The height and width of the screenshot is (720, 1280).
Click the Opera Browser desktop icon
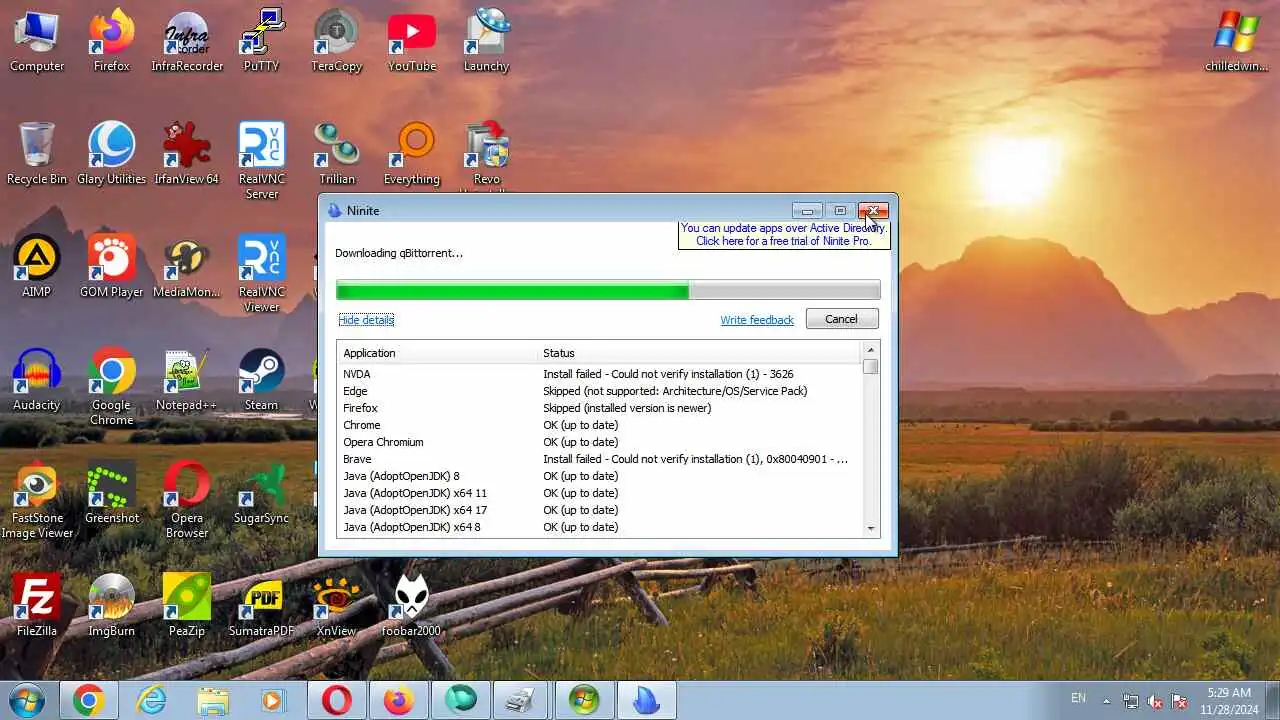click(x=187, y=499)
